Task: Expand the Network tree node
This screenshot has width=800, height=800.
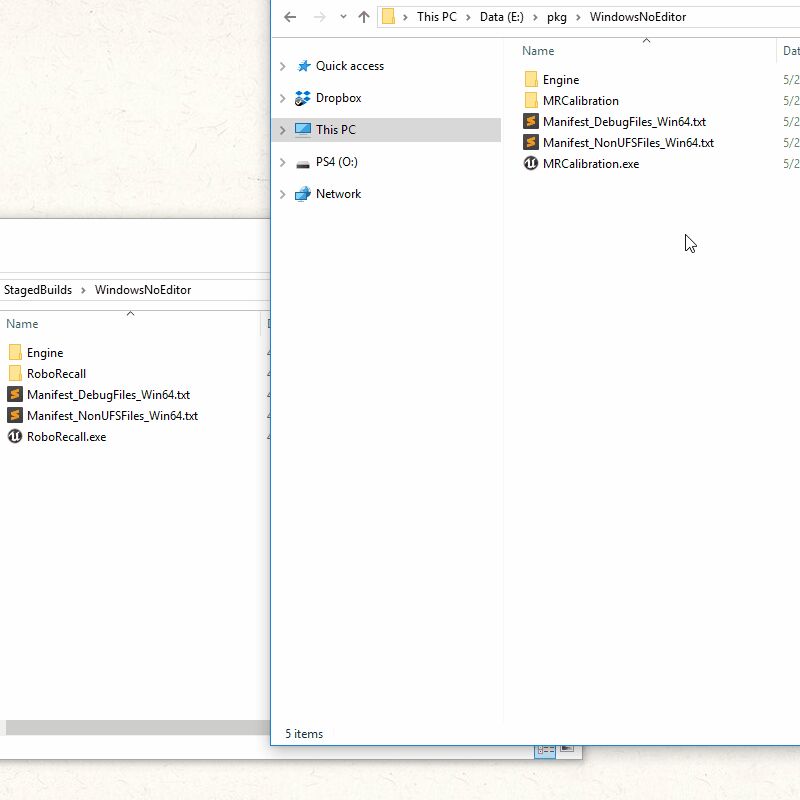Action: point(283,194)
